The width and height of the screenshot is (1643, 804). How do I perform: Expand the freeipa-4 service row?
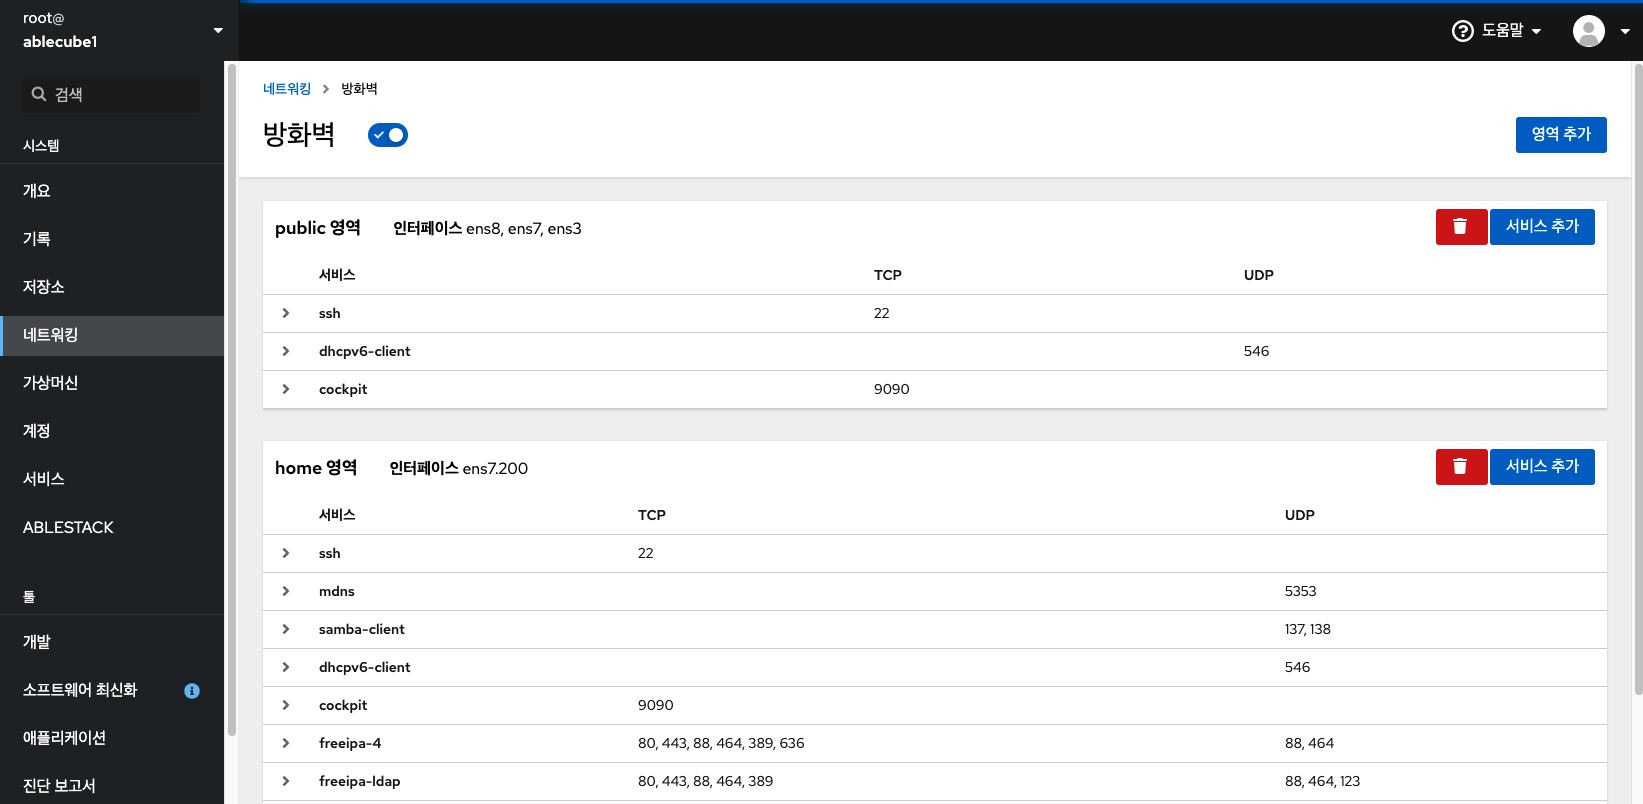286,743
